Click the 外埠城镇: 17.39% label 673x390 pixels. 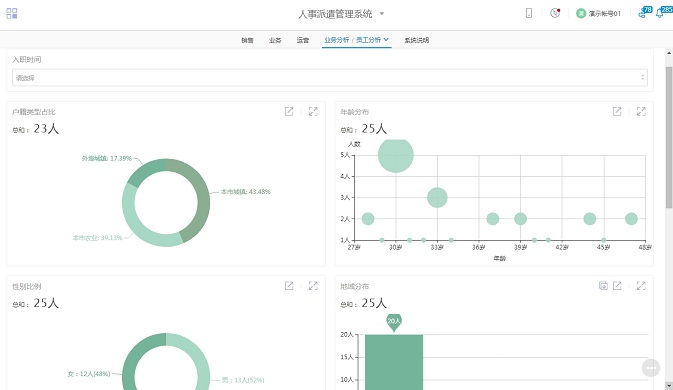(x=106, y=158)
